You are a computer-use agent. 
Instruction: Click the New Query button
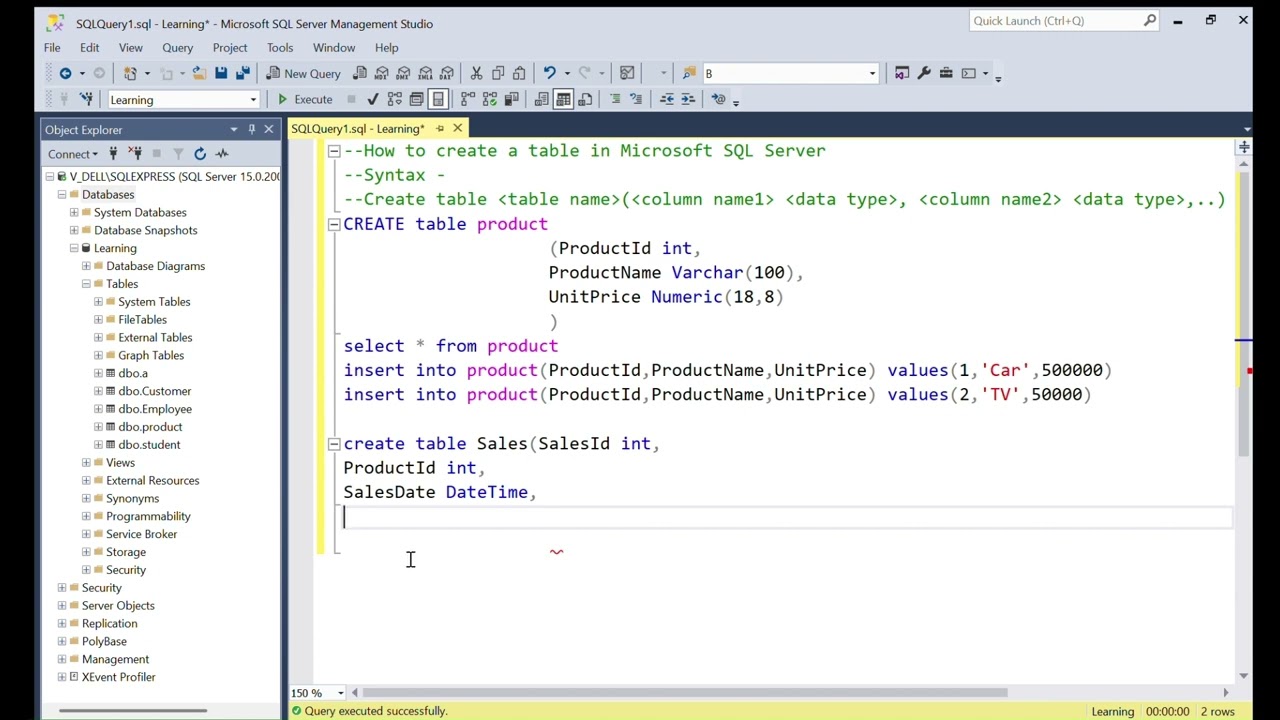tap(304, 73)
